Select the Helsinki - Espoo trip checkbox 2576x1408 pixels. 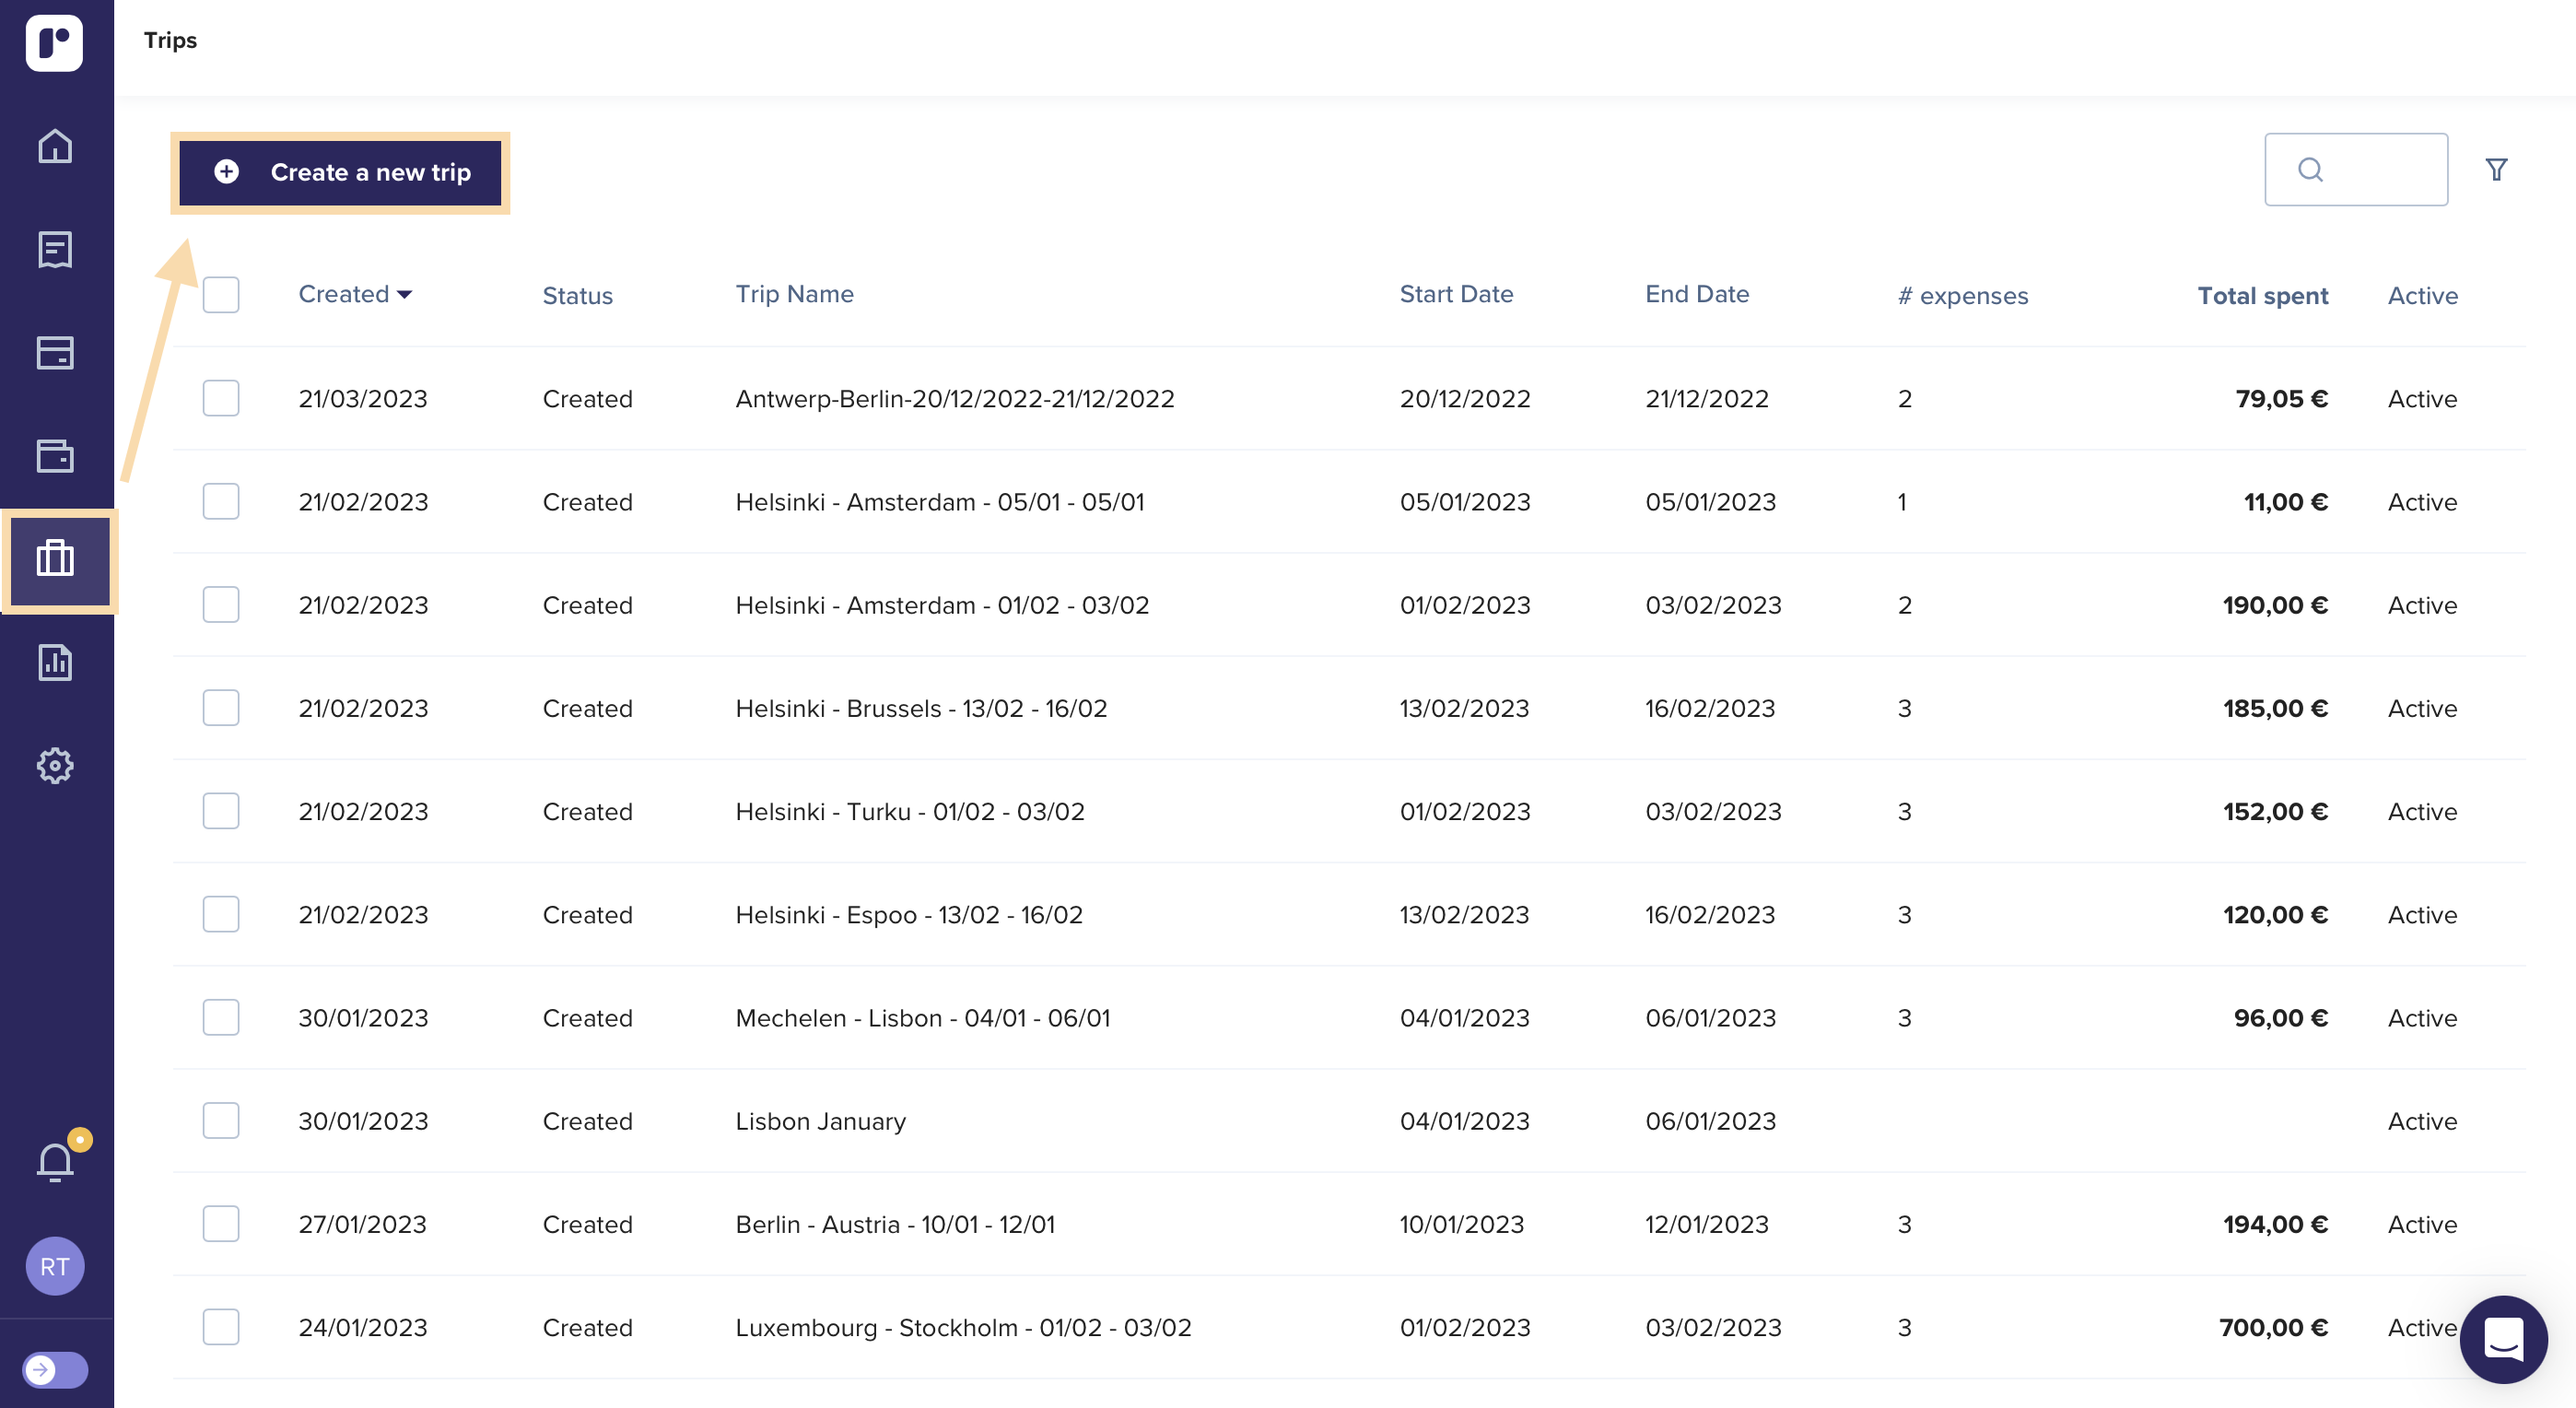(221, 914)
